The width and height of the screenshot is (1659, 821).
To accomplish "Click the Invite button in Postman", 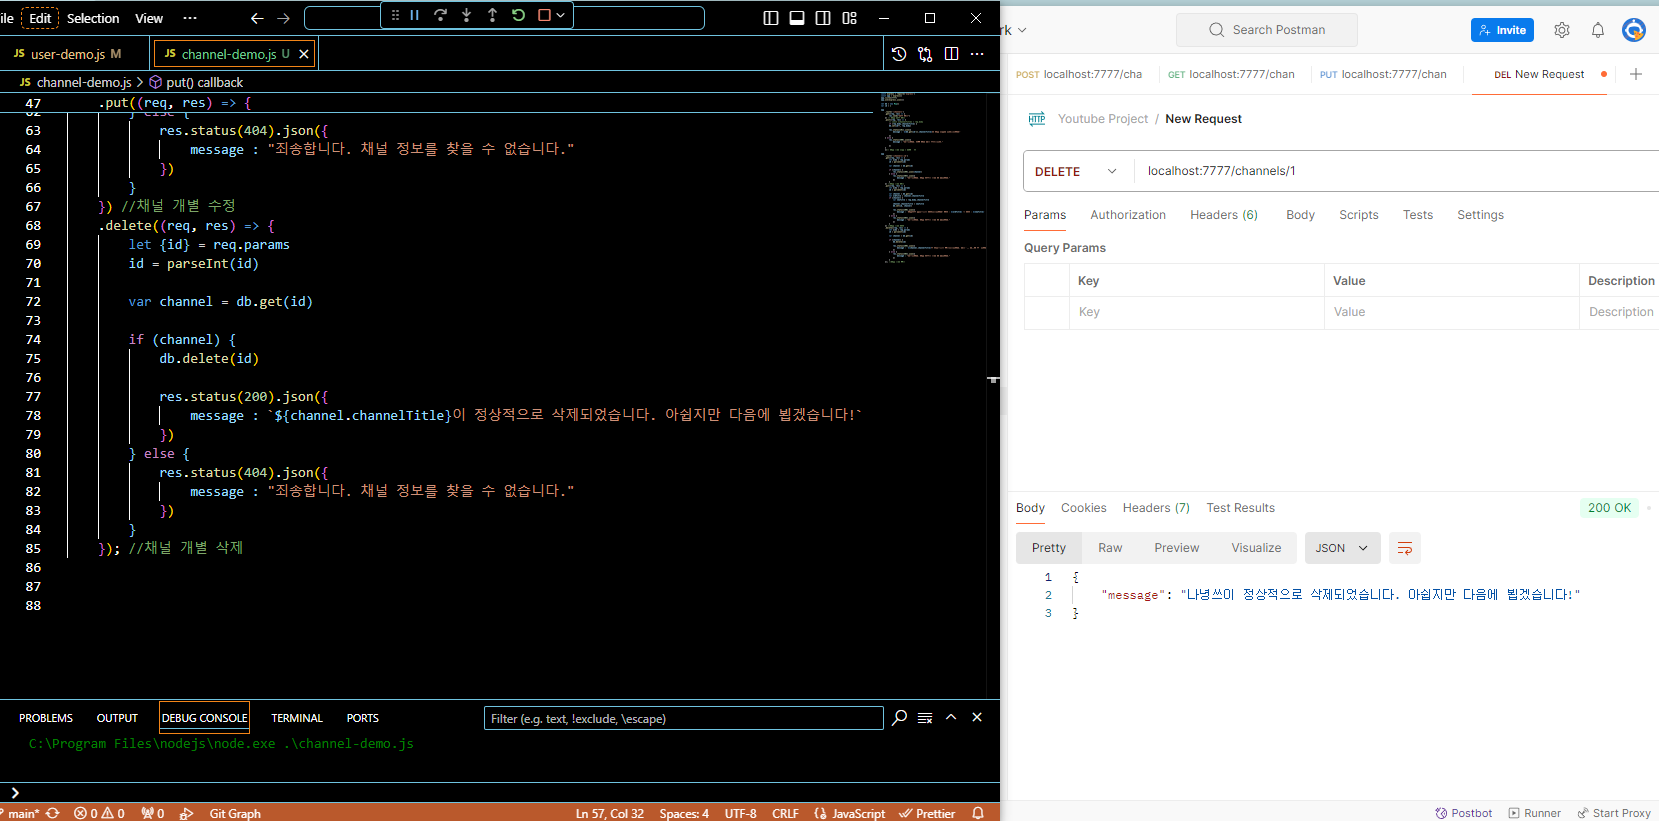I will (x=1502, y=30).
